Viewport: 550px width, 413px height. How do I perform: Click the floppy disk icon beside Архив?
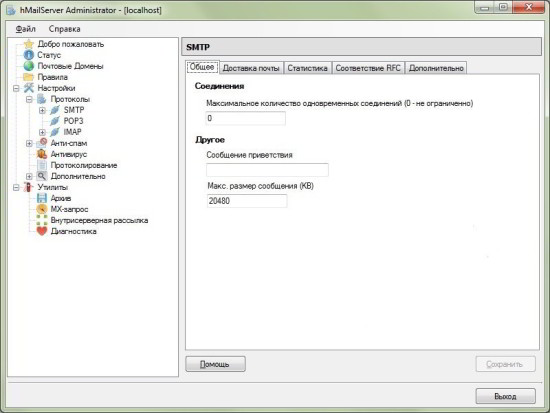tap(42, 198)
